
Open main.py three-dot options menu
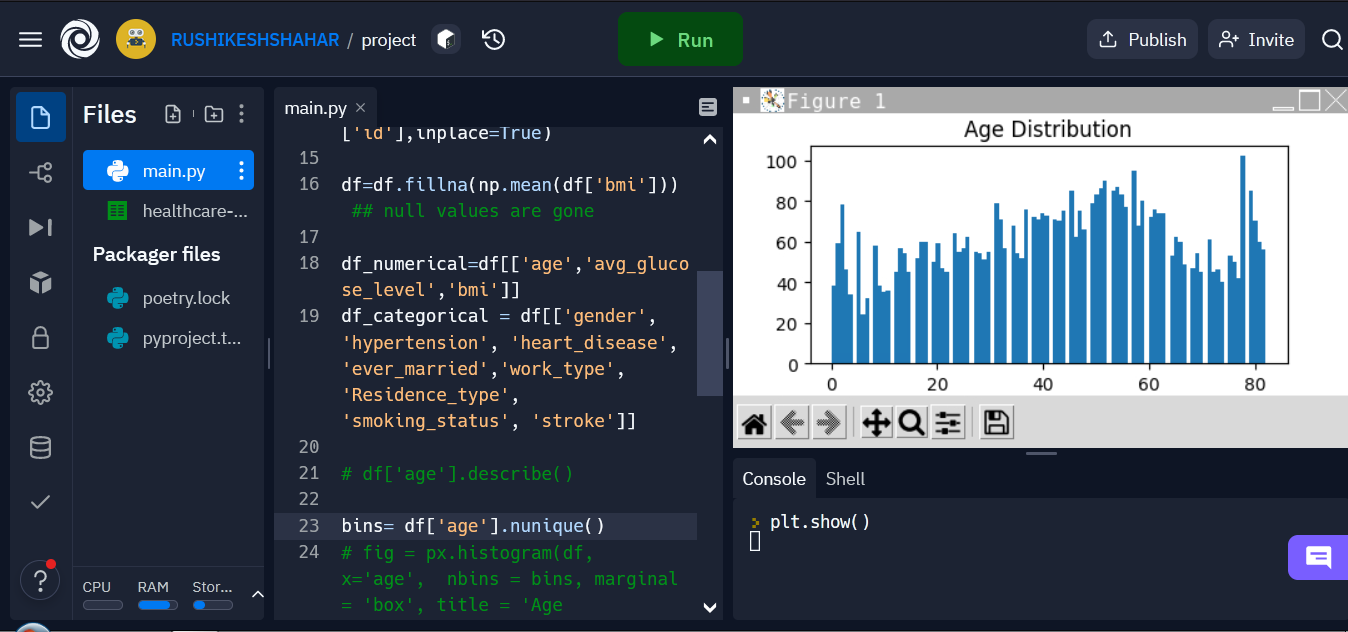click(241, 171)
